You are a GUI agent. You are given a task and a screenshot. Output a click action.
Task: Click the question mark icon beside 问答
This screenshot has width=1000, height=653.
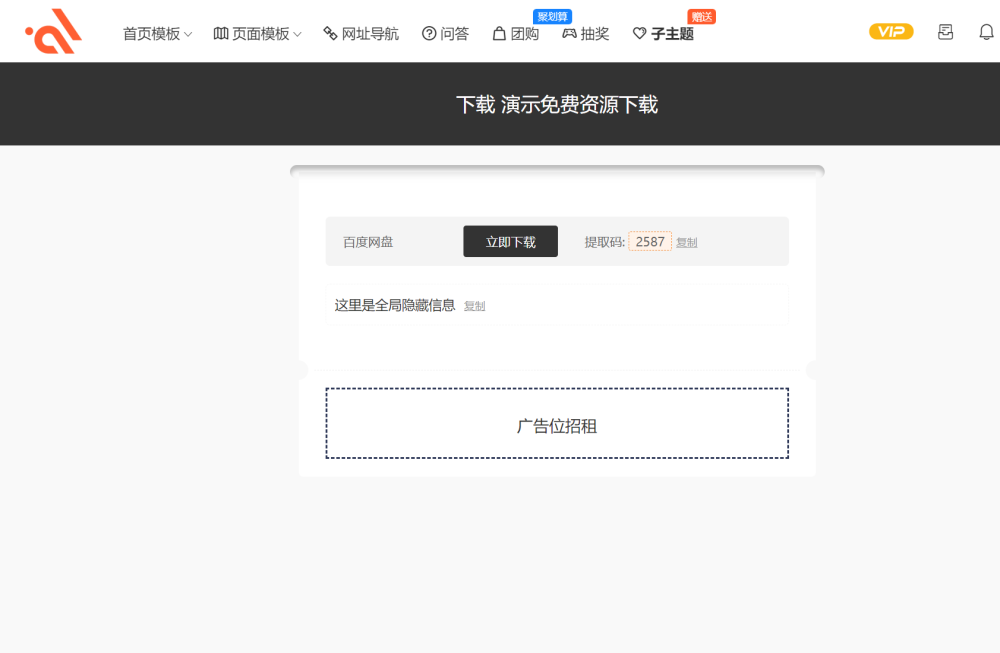(429, 33)
